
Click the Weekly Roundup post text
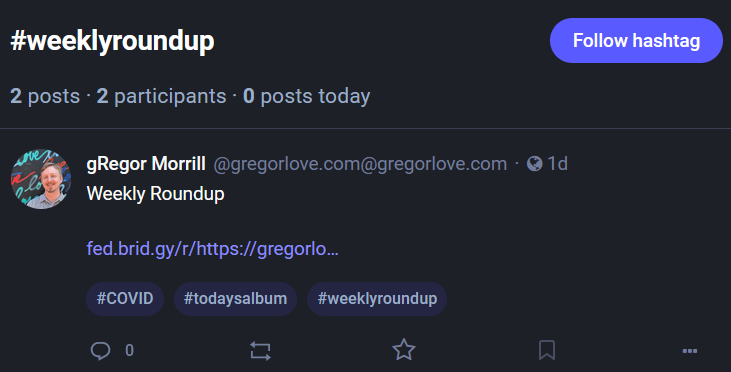[156, 193]
